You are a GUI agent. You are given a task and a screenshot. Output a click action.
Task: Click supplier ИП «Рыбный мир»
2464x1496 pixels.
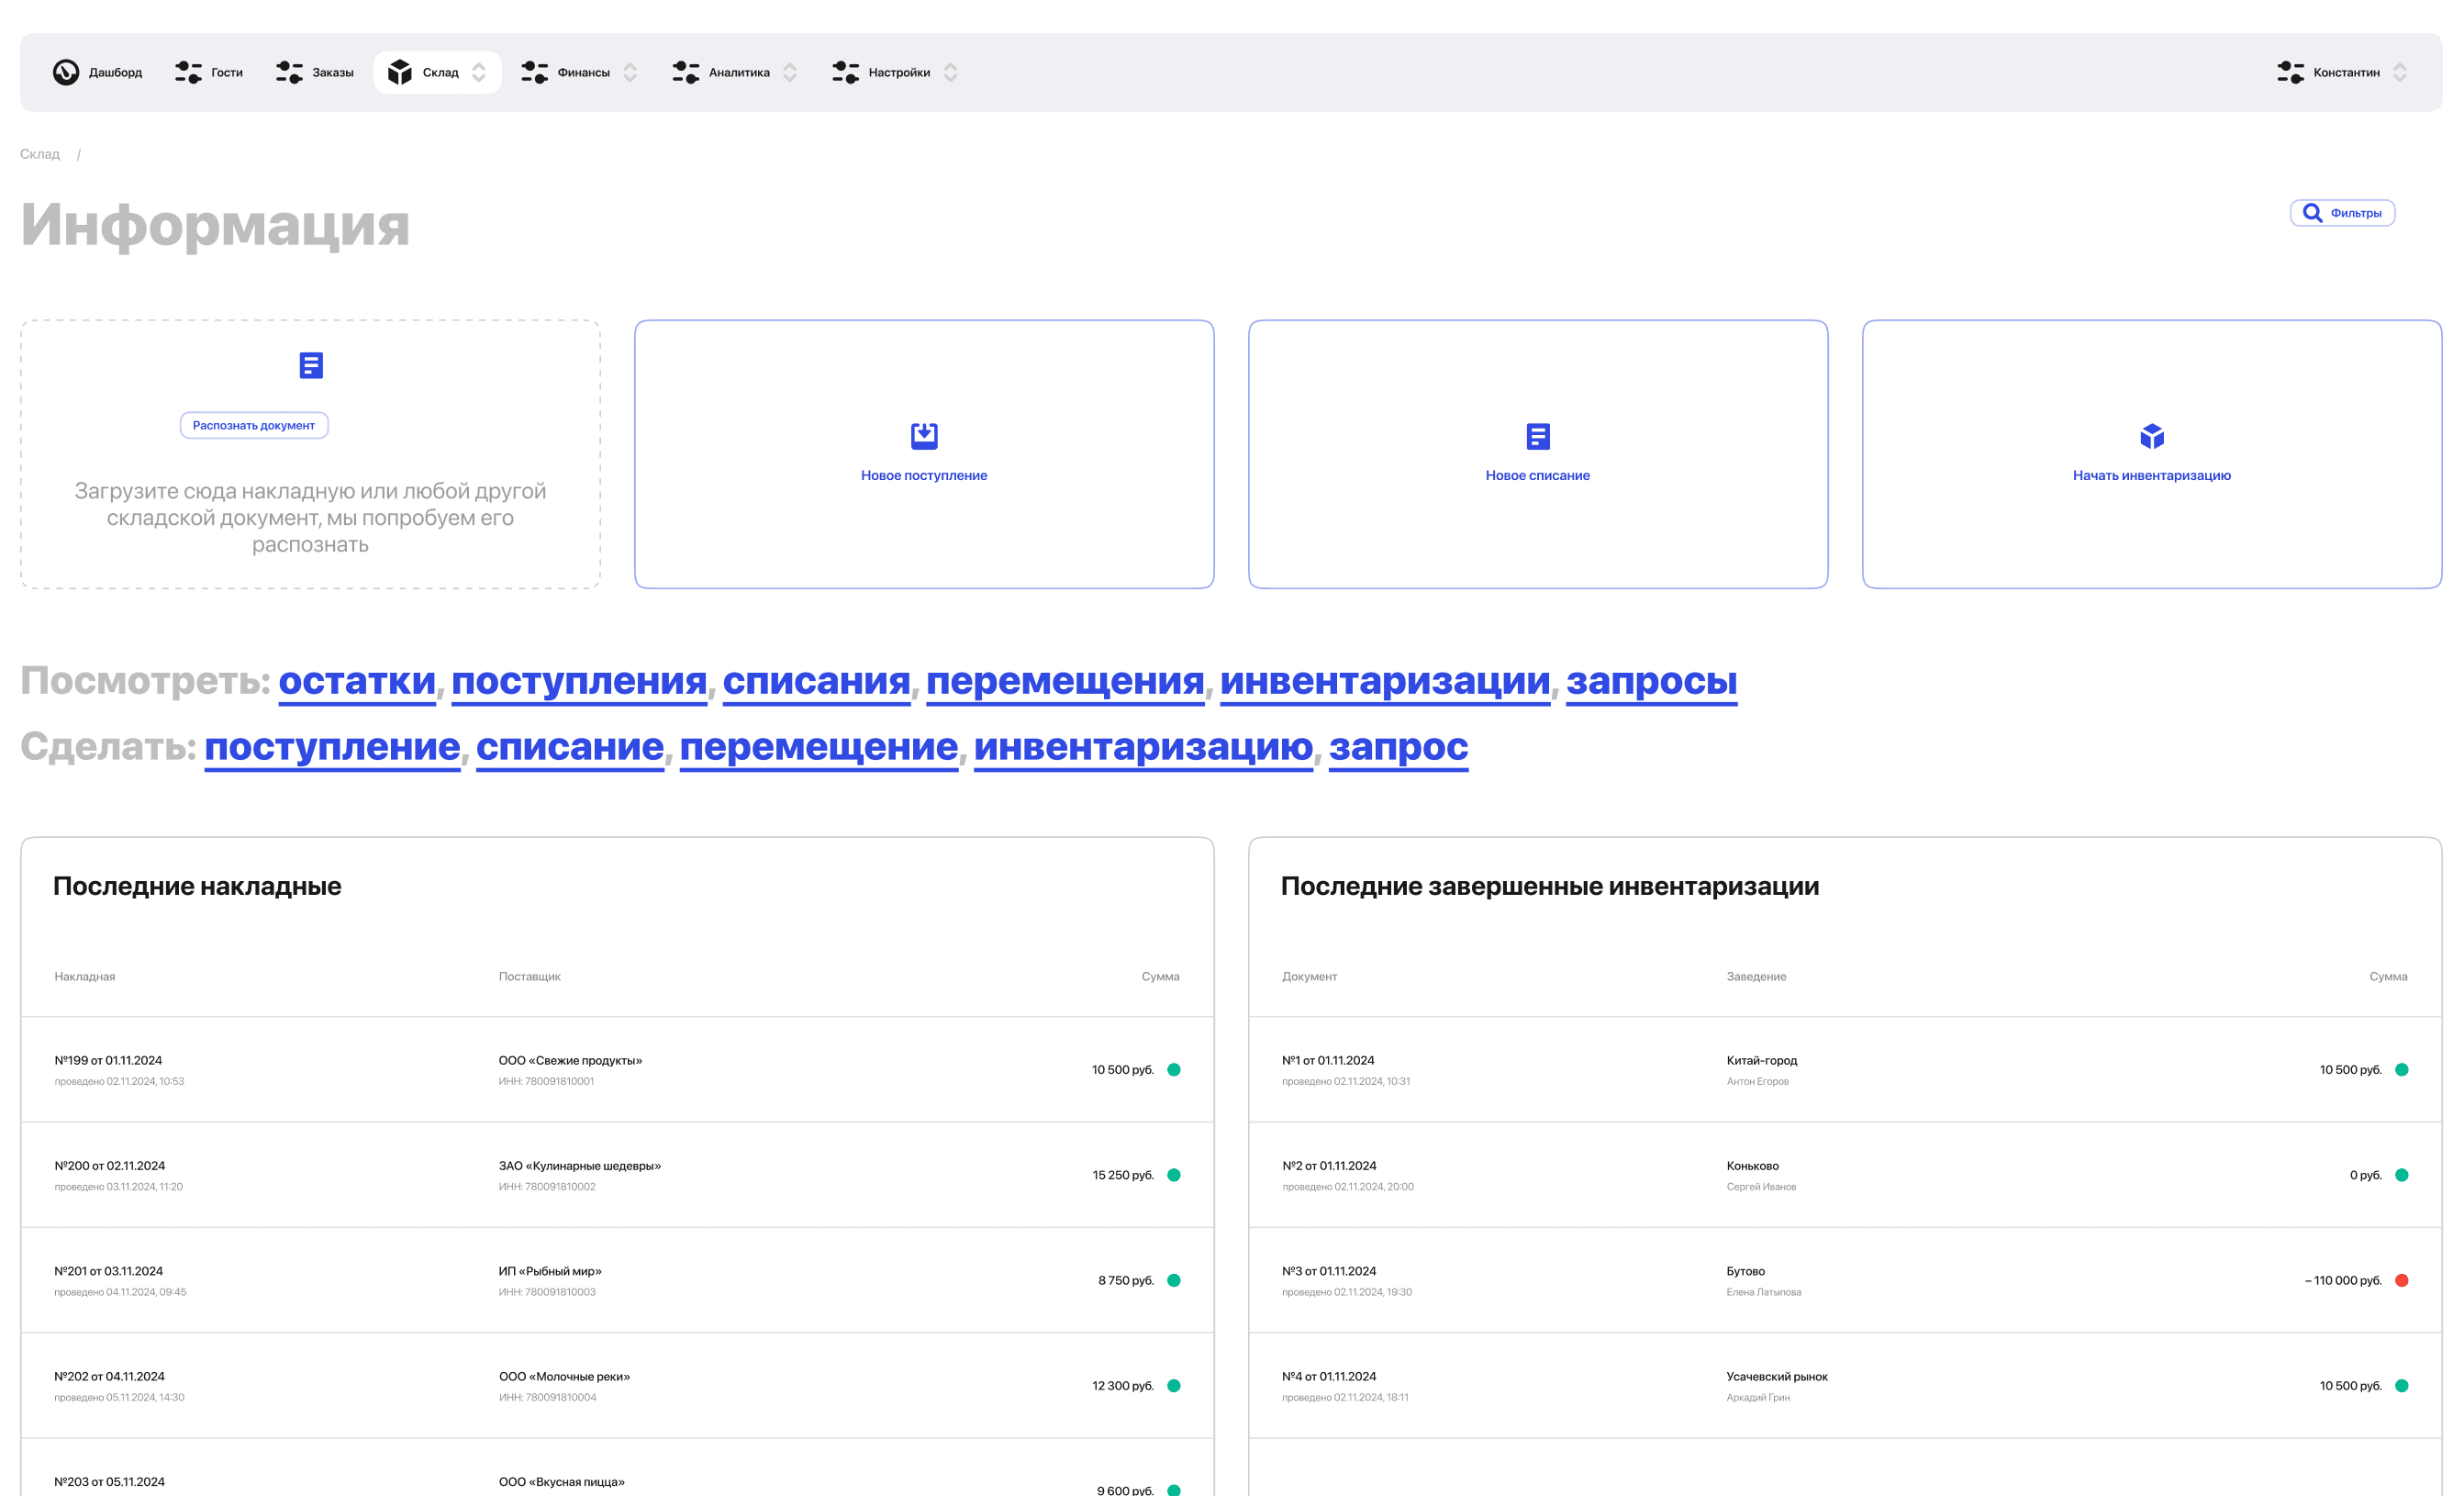click(x=550, y=1271)
